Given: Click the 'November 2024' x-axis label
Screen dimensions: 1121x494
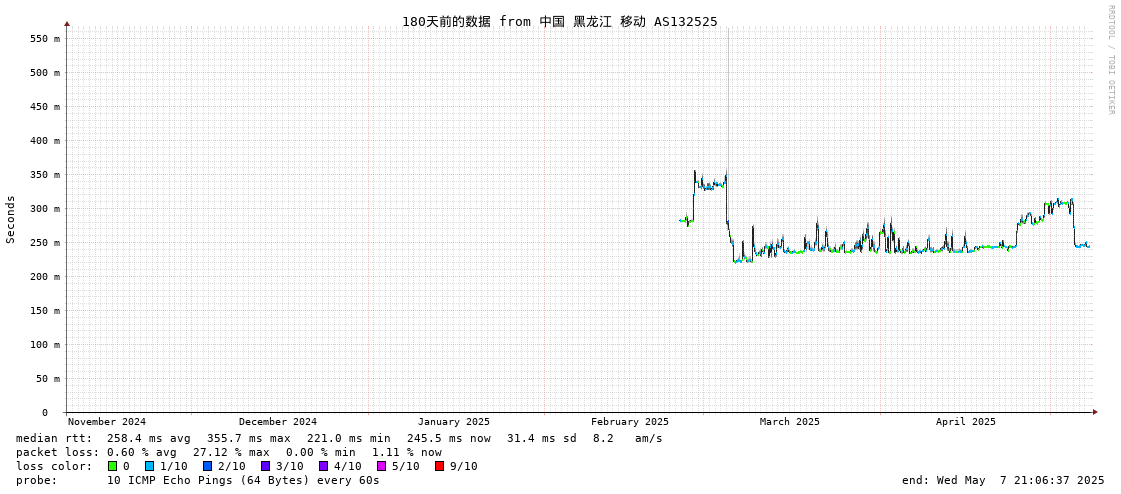Looking at the screenshot, I should (x=107, y=422).
